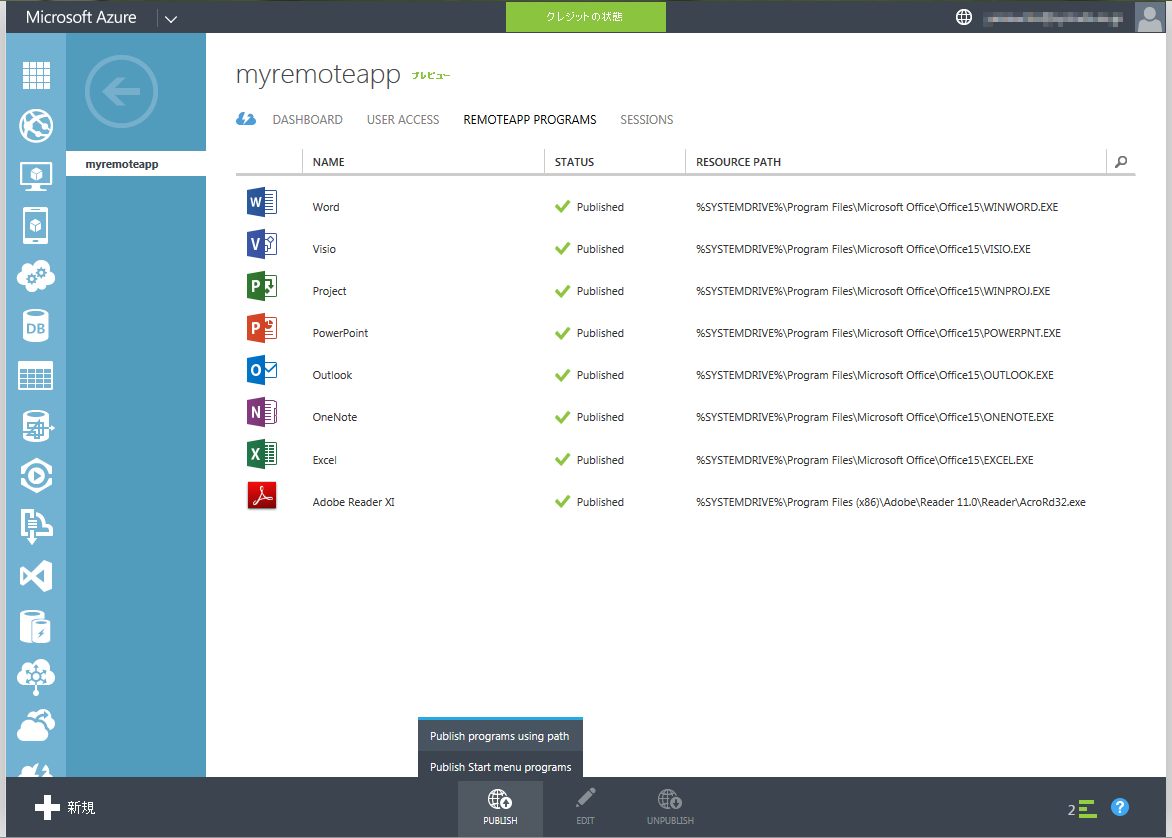The width and height of the screenshot is (1172, 838).
Task: Expand the dropdown next to Microsoft Azure logo
Action: [x=170, y=17]
